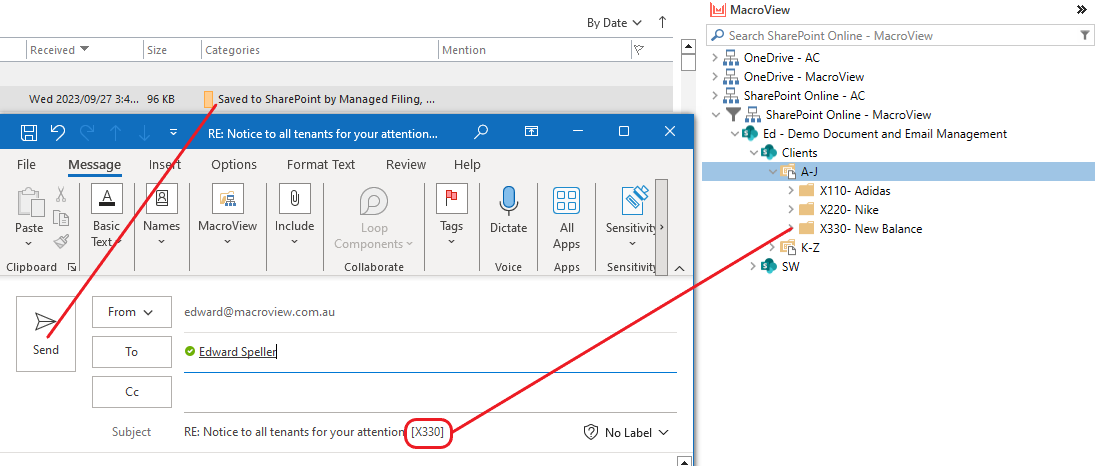Start Dictate with microphone icon
The width and height of the screenshot is (1097, 466).
(509, 210)
